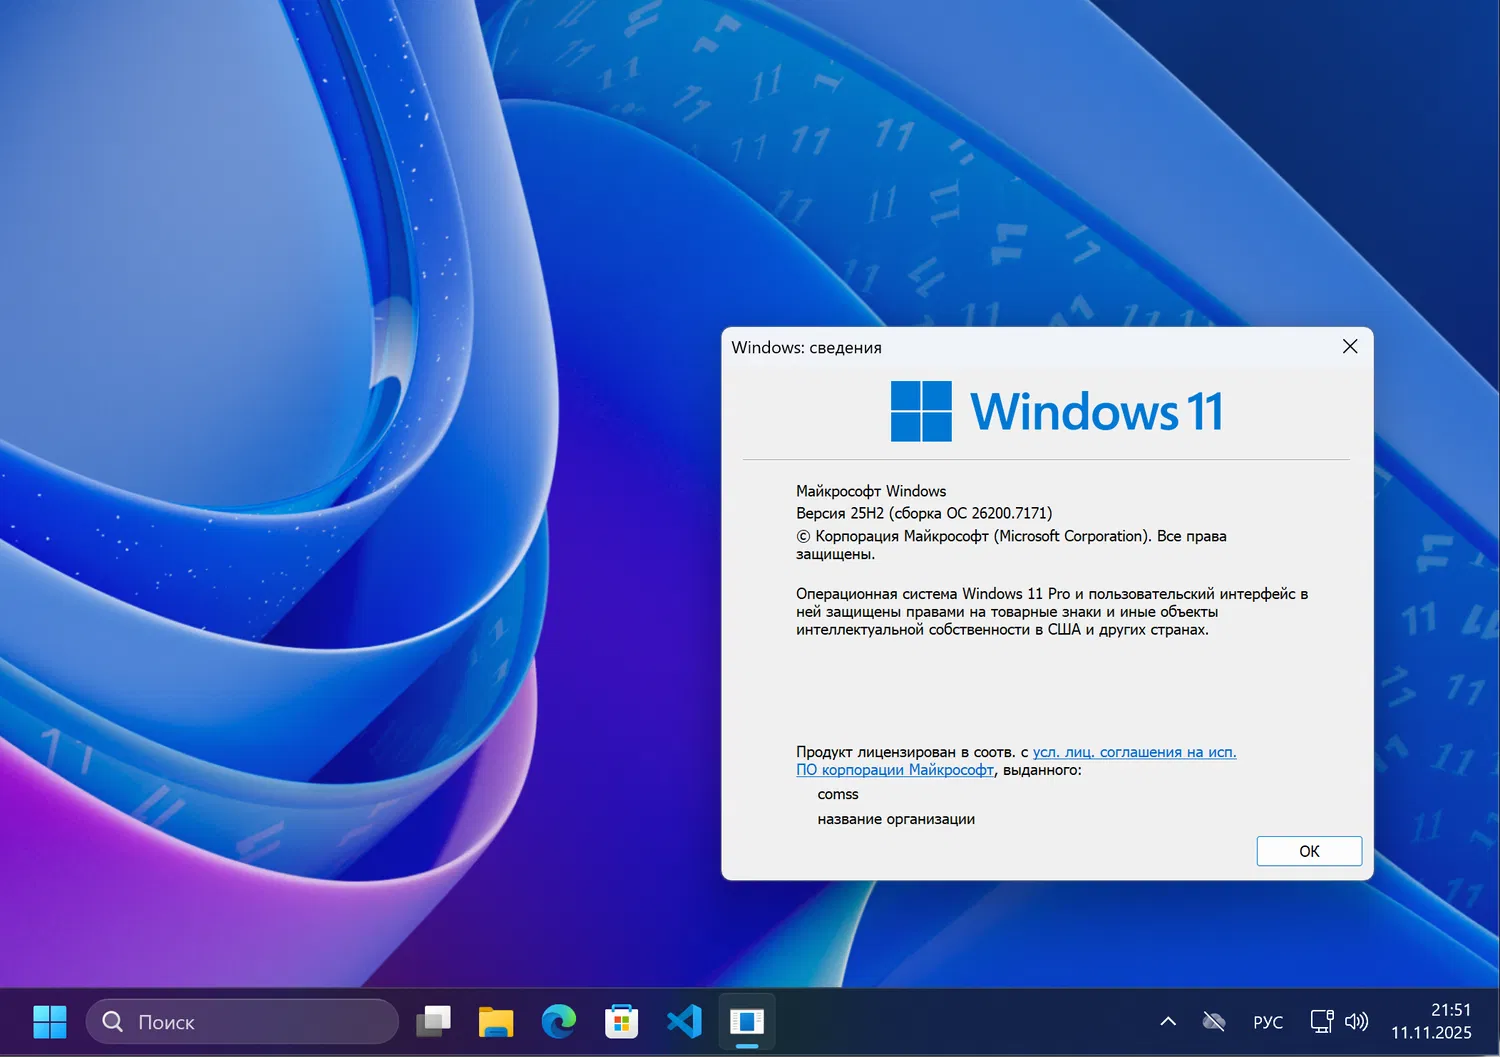Click the Поиск search box
The height and width of the screenshot is (1057, 1500).
click(240, 1021)
